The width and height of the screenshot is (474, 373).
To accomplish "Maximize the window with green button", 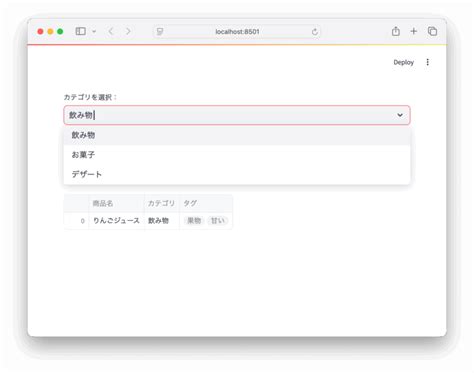I will pos(60,31).
